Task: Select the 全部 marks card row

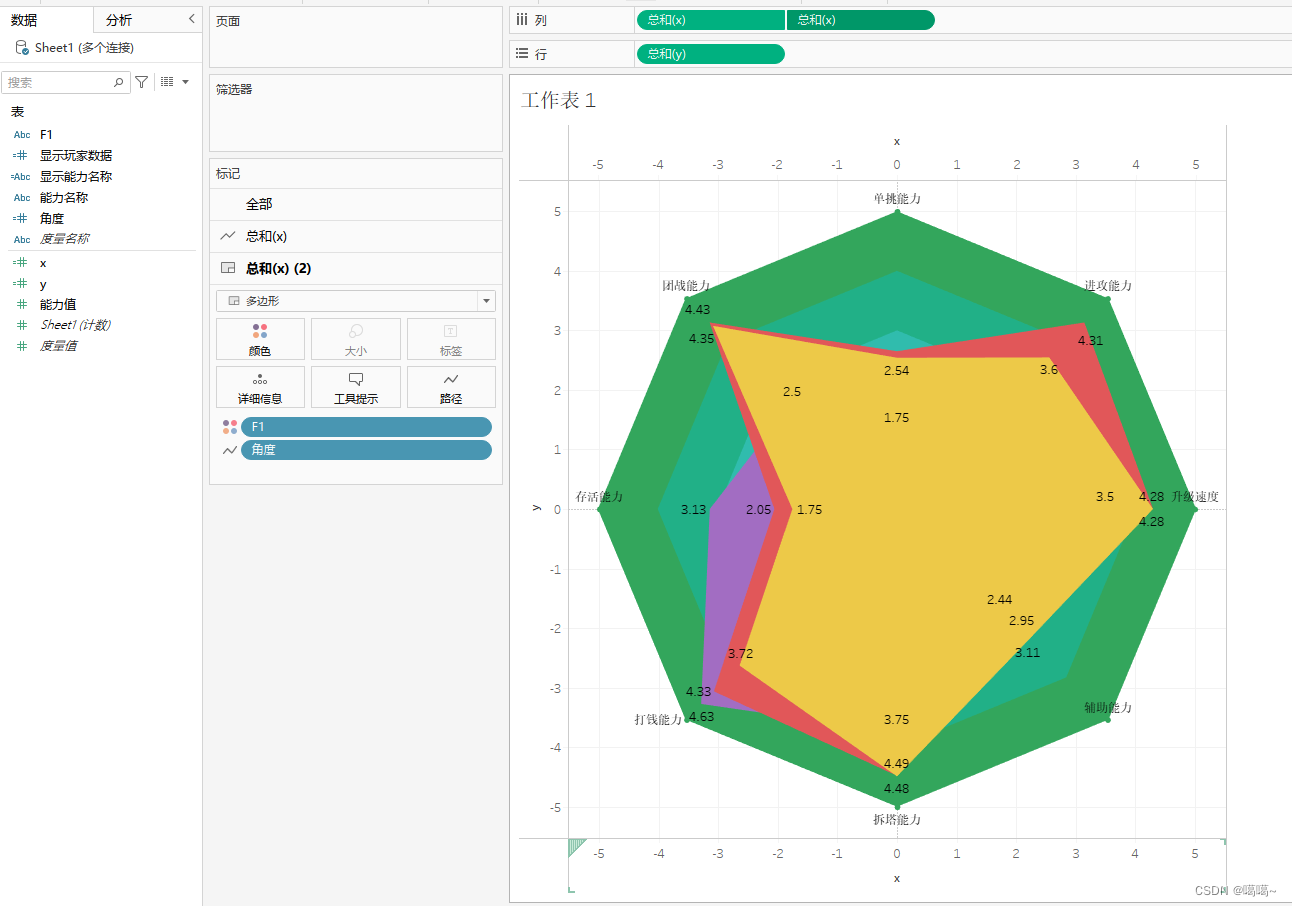Action: (x=355, y=204)
